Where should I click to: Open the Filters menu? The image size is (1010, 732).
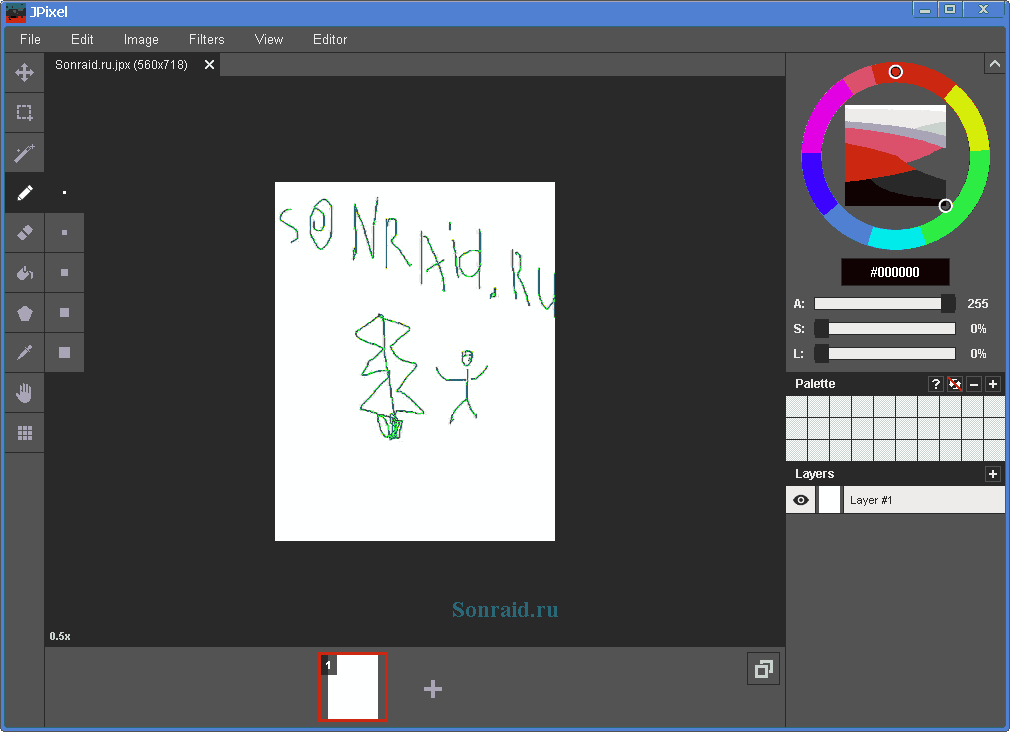[206, 40]
